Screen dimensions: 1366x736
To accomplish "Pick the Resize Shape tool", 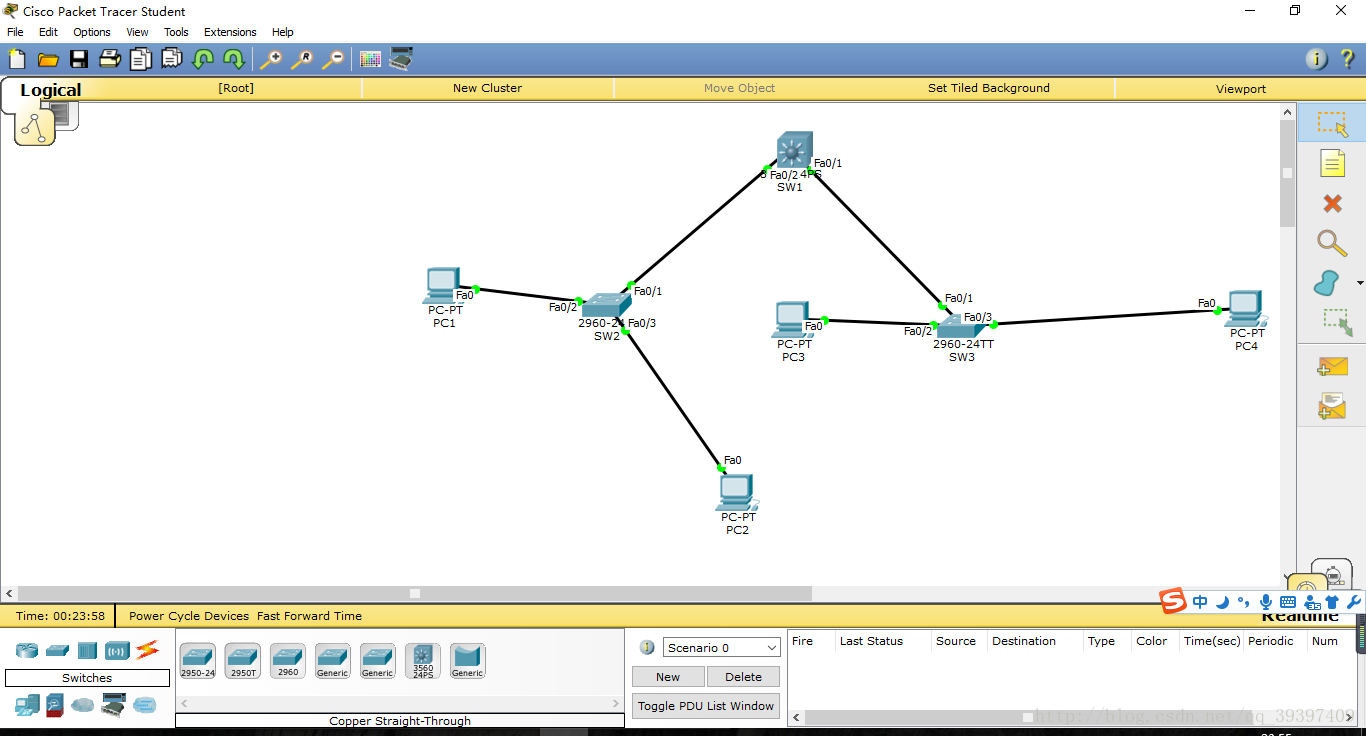I will click(1336, 322).
